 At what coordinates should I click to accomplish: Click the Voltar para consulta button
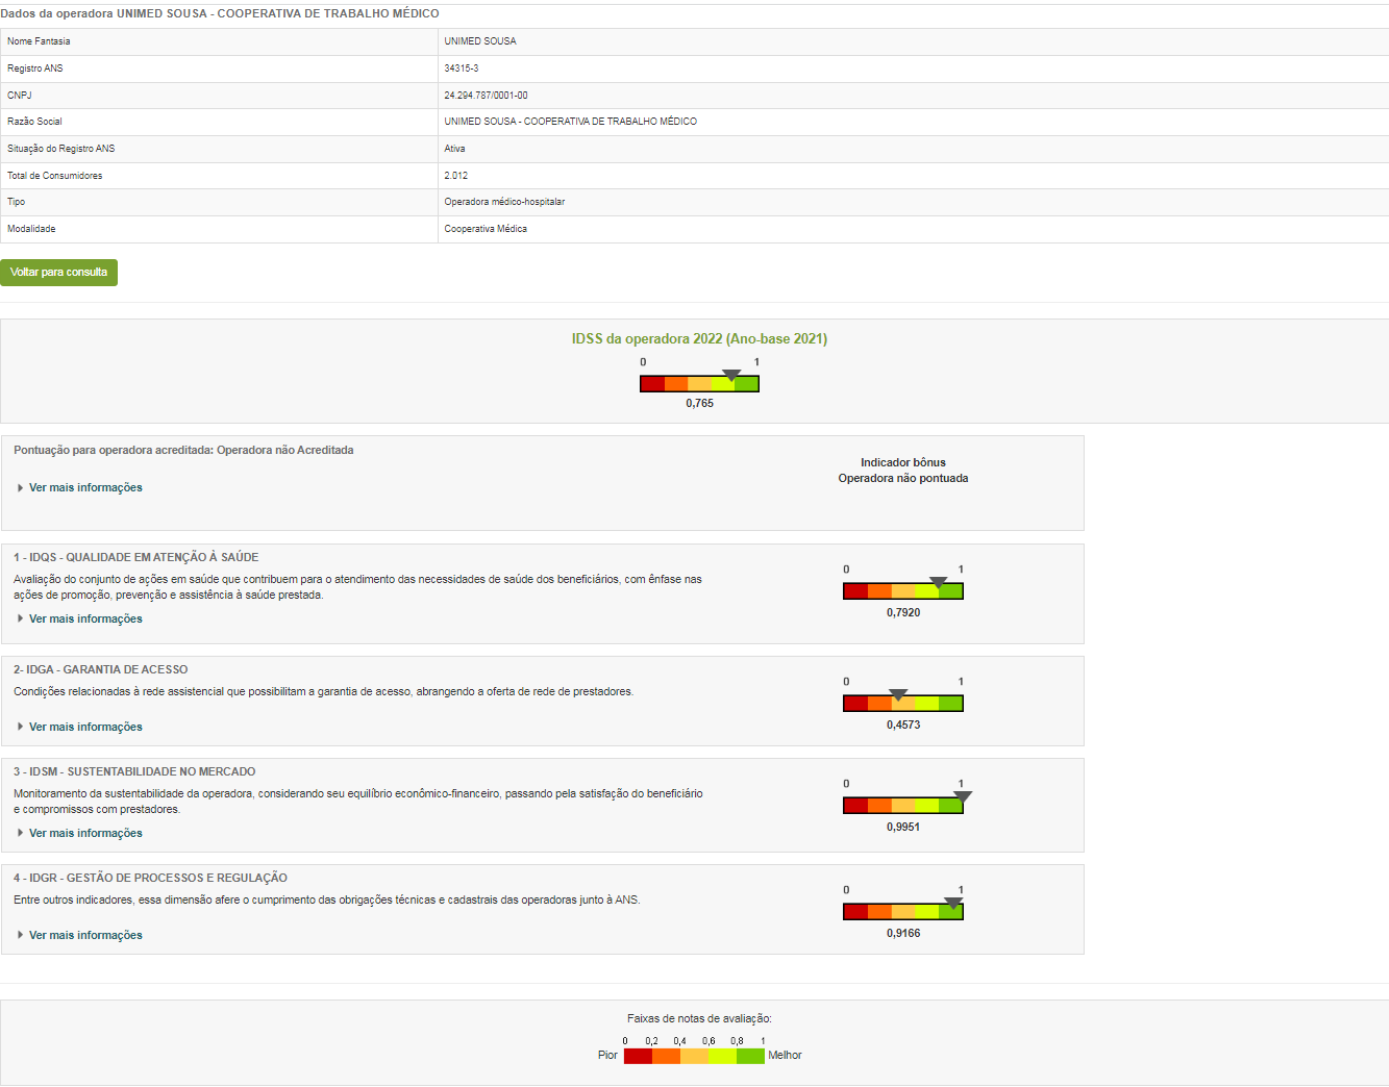coord(59,272)
